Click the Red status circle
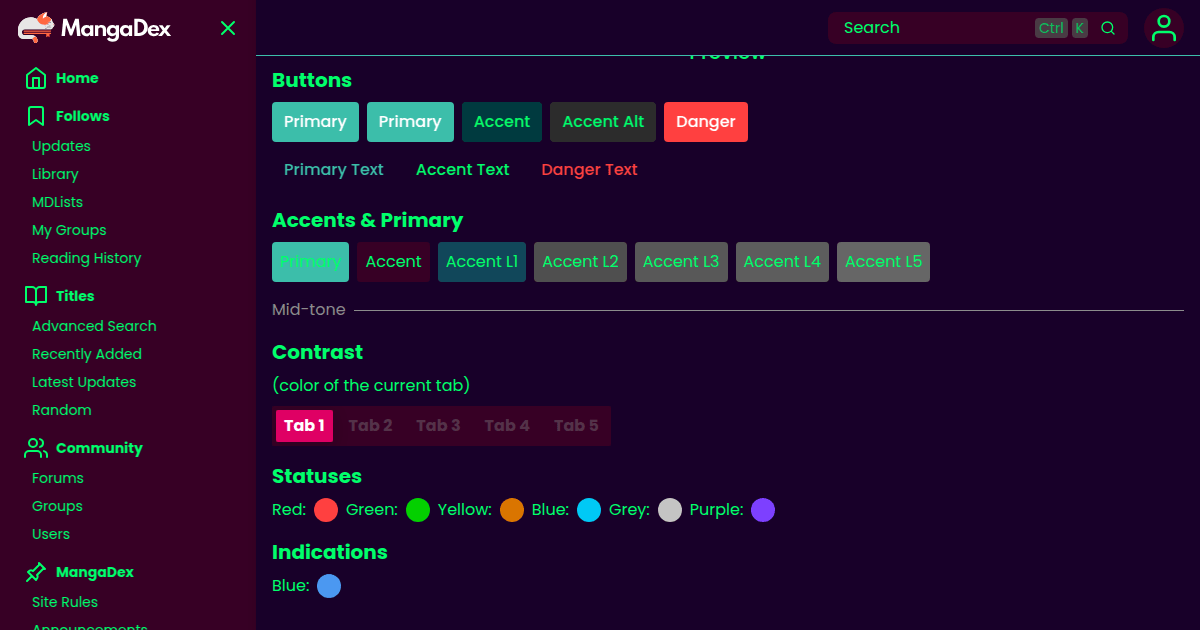This screenshot has width=1200, height=630. [x=326, y=510]
